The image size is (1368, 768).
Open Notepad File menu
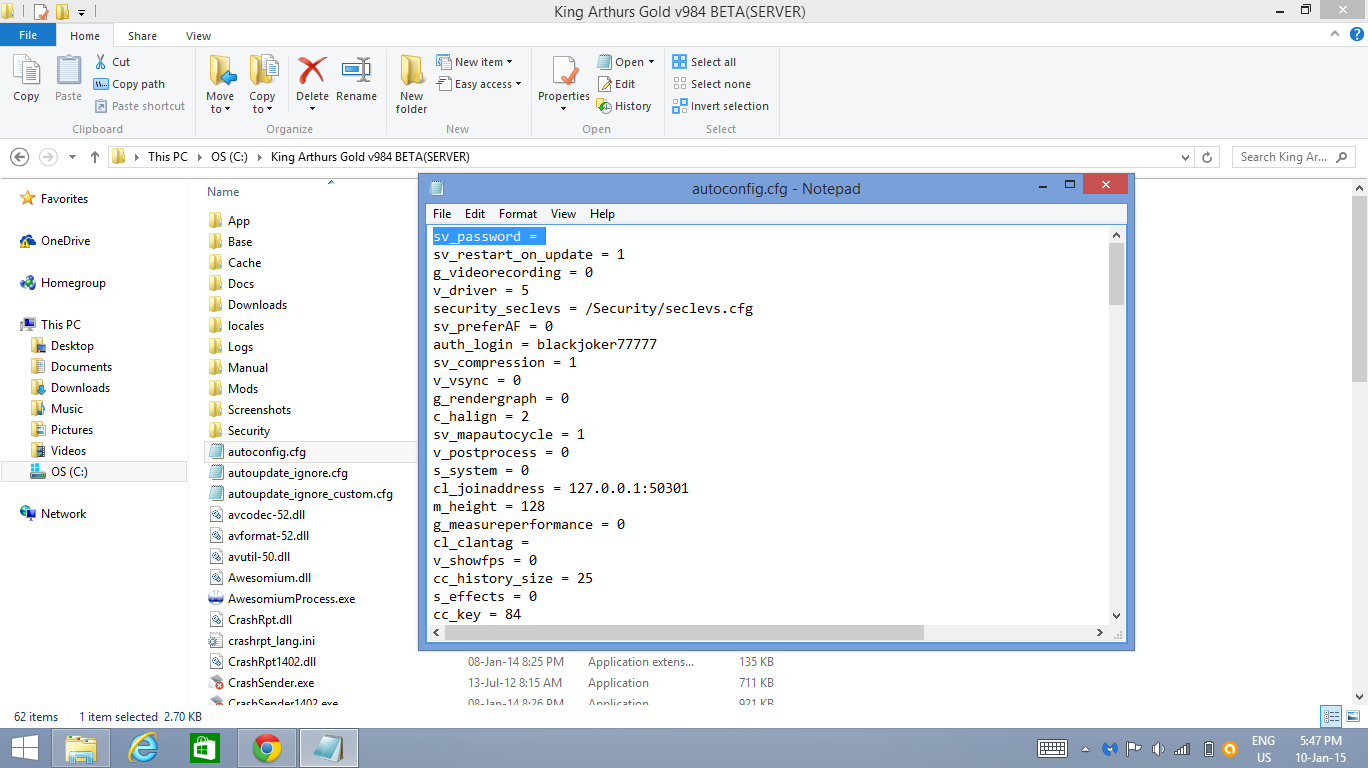pos(442,214)
